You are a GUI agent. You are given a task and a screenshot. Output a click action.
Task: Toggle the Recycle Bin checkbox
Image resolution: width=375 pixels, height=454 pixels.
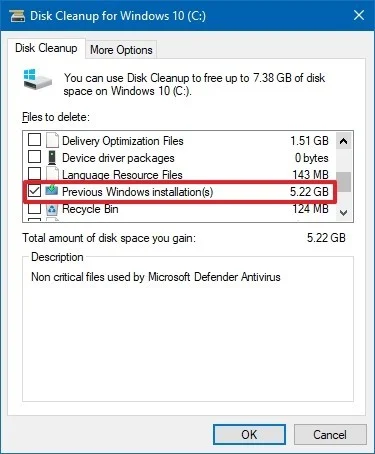34,208
